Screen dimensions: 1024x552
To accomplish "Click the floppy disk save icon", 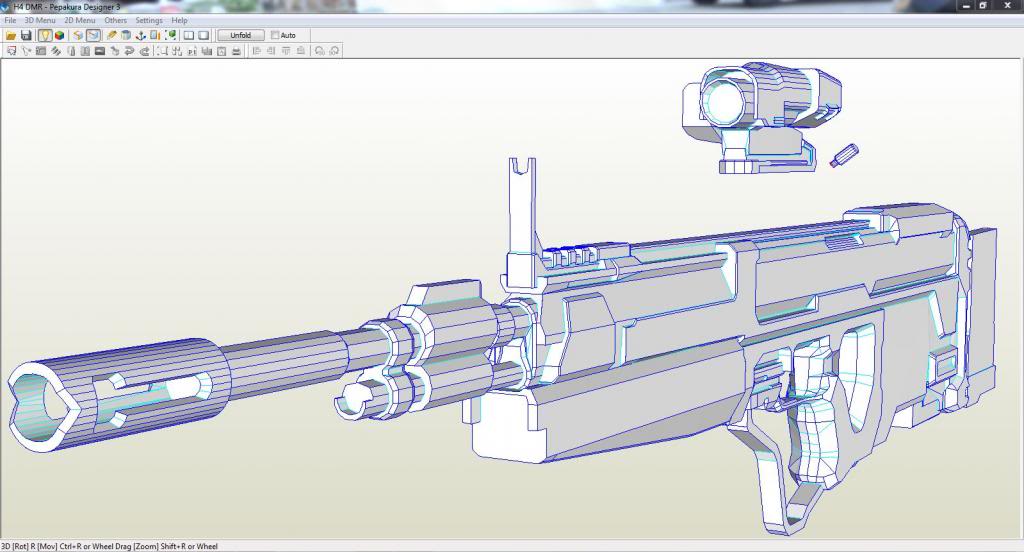I will coord(26,35).
